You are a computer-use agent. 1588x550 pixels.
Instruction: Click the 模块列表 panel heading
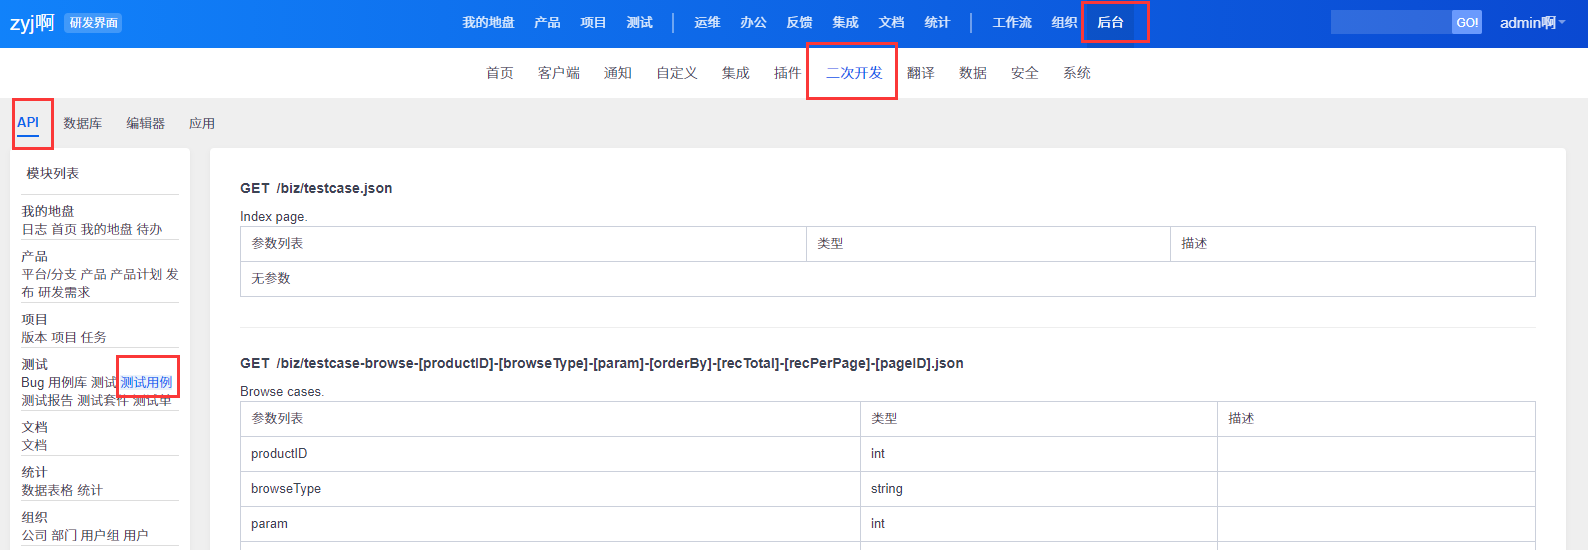tap(52, 173)
